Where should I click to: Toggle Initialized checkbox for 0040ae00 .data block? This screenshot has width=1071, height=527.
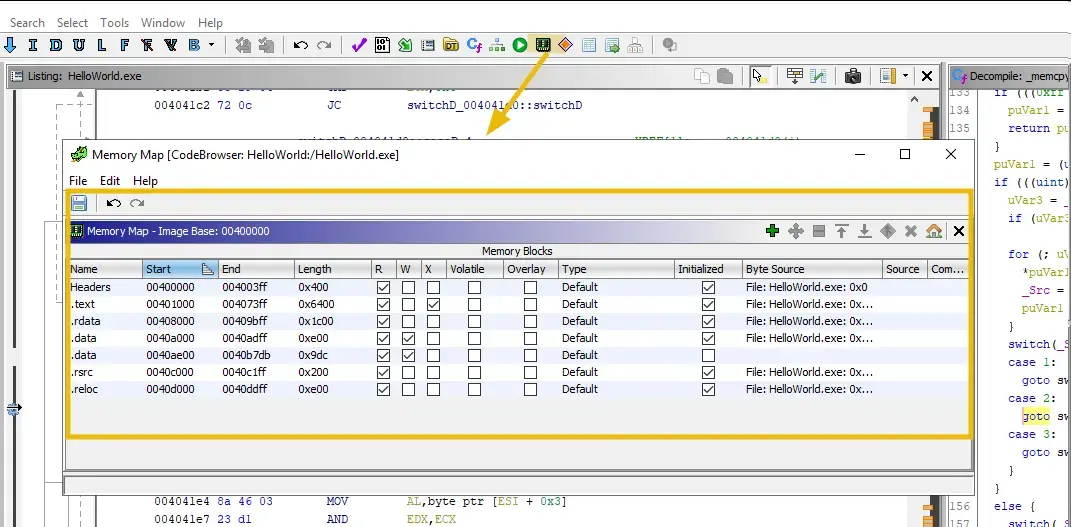pos(708,356)
